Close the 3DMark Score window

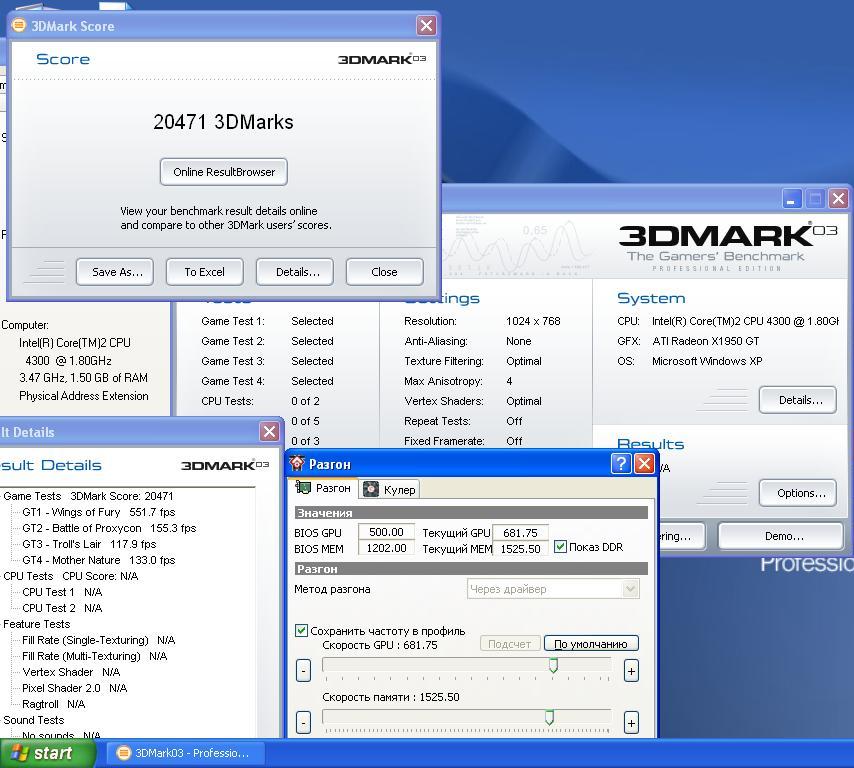coord(426,25)
